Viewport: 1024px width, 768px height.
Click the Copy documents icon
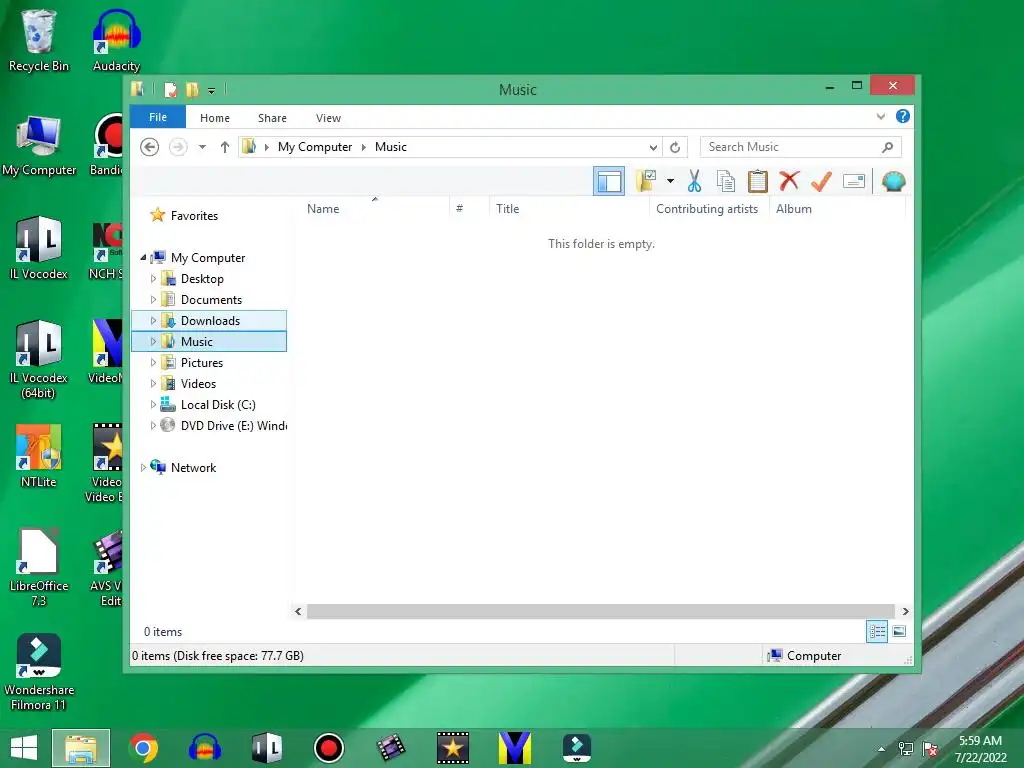726,181
